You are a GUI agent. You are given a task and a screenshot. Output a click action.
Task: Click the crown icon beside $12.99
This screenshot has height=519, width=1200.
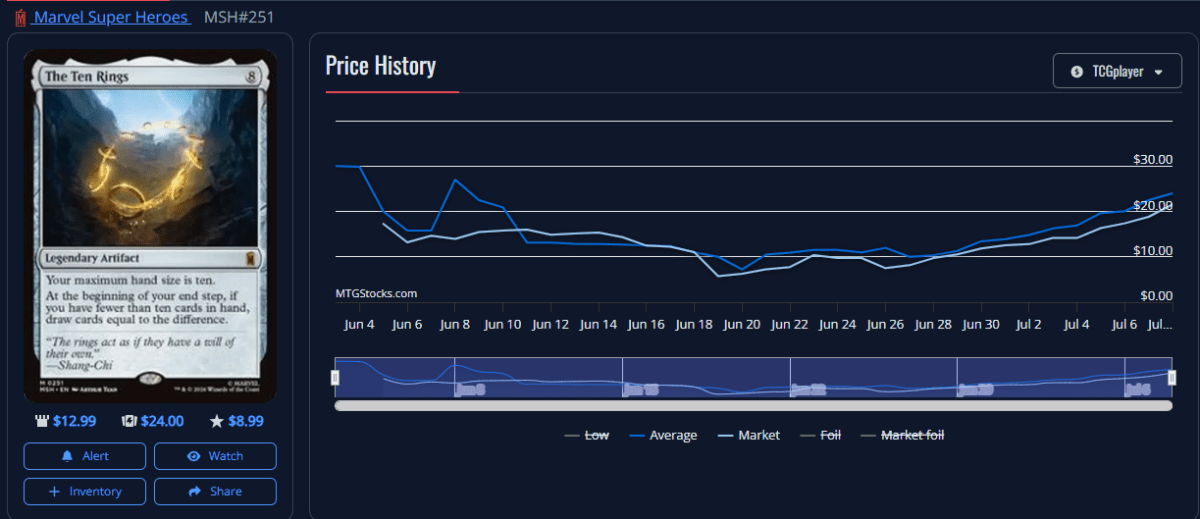[x=44, y=421]
